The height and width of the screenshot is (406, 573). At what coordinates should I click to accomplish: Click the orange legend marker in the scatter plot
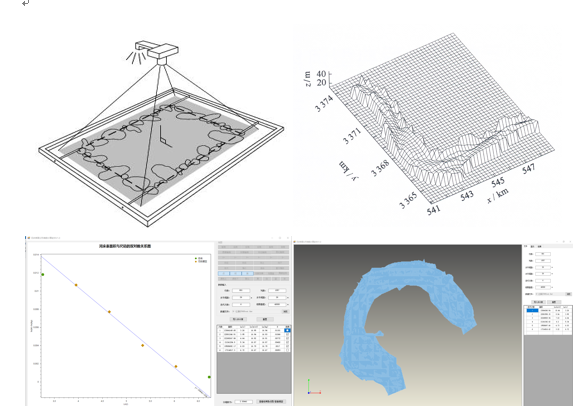pyautogui.click(x=196, y=261)
